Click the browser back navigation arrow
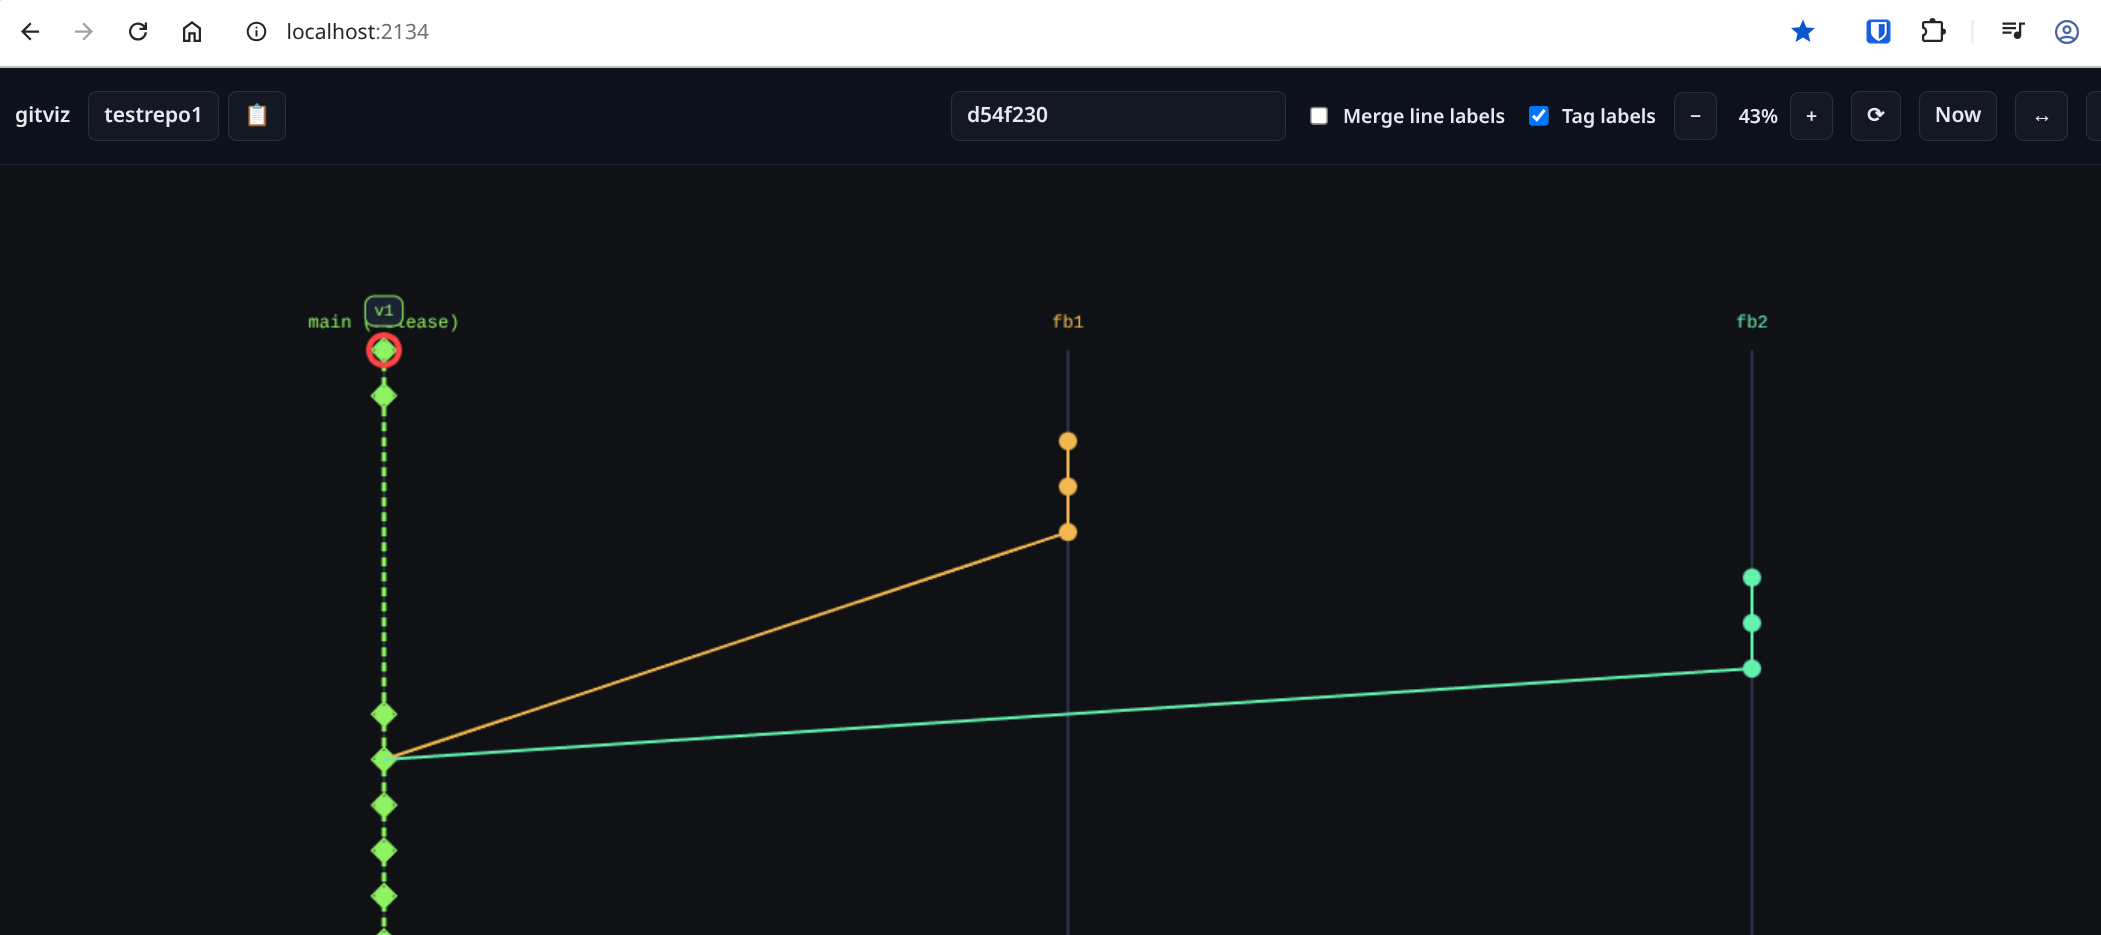This screenshot has height=935, width=2101. coord(31,31)
